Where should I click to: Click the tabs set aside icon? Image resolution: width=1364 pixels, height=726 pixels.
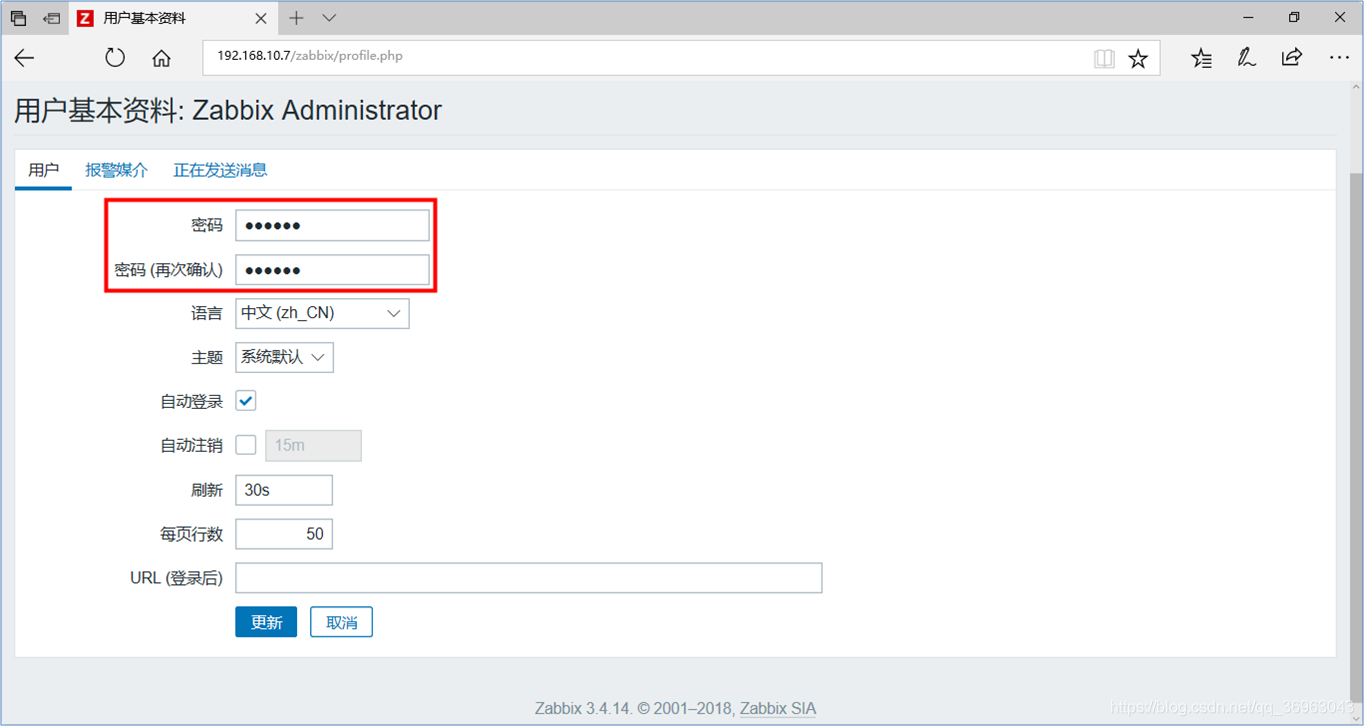19,18
